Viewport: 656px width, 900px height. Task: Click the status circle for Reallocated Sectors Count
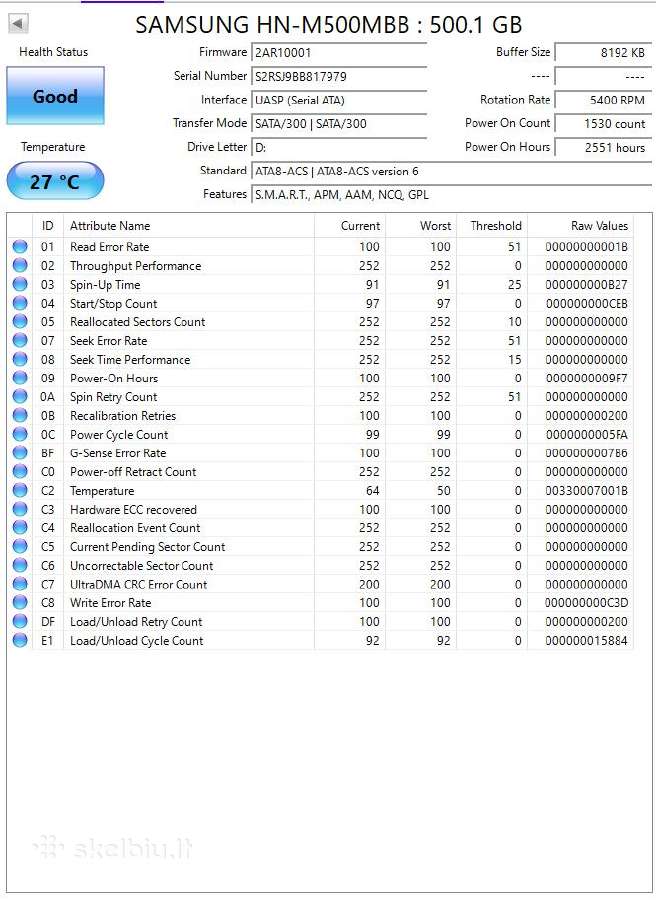20,321
